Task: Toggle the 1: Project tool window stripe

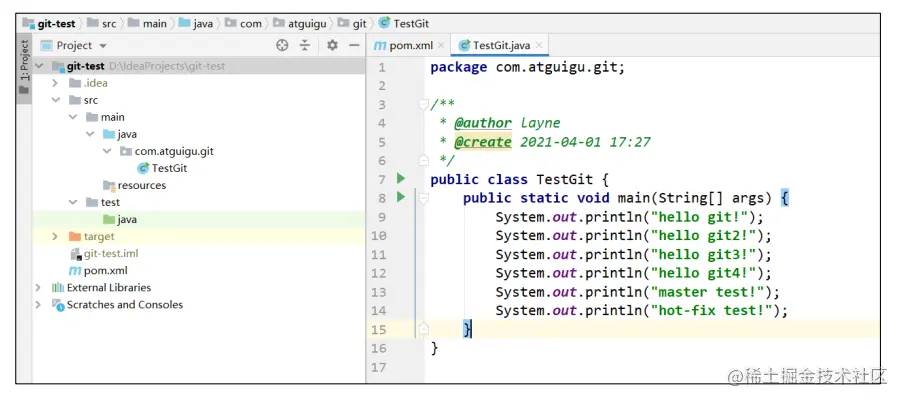Action: (24, 68)
